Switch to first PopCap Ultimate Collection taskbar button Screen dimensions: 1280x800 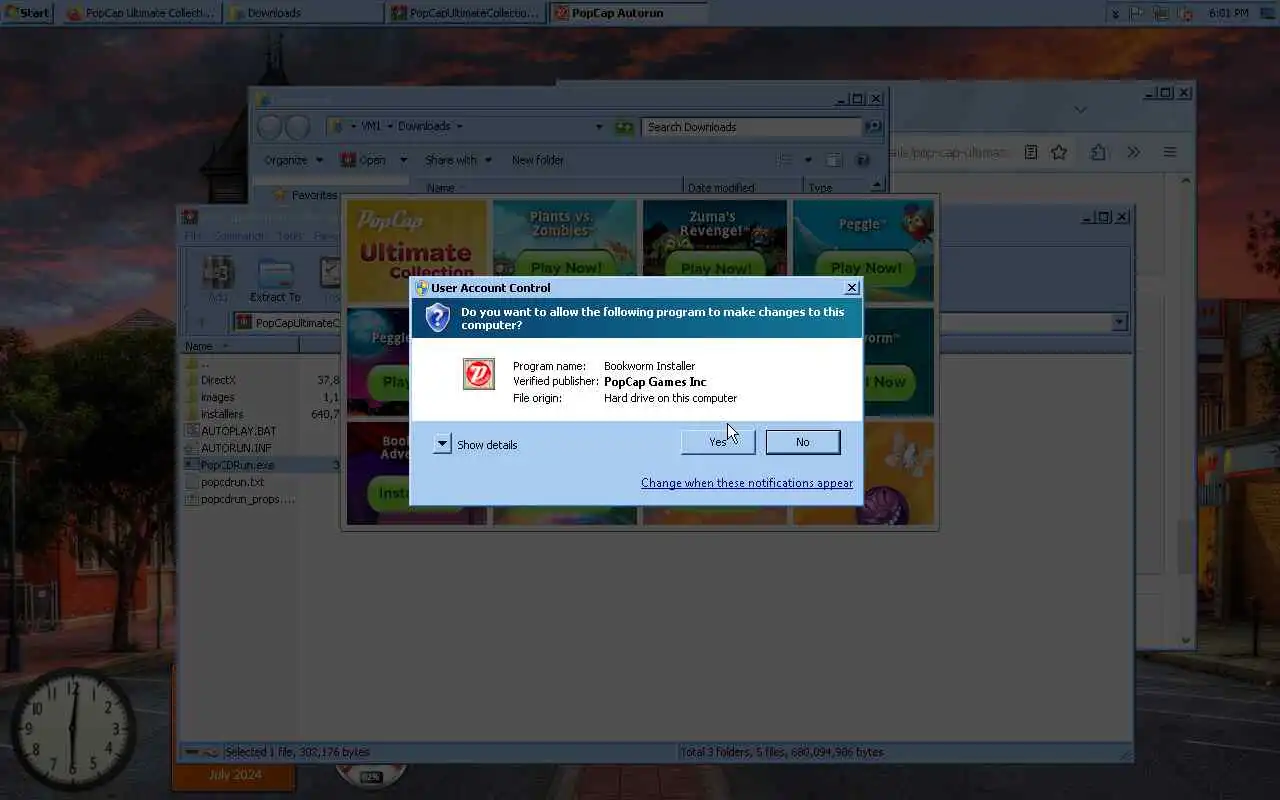point(142,13)
